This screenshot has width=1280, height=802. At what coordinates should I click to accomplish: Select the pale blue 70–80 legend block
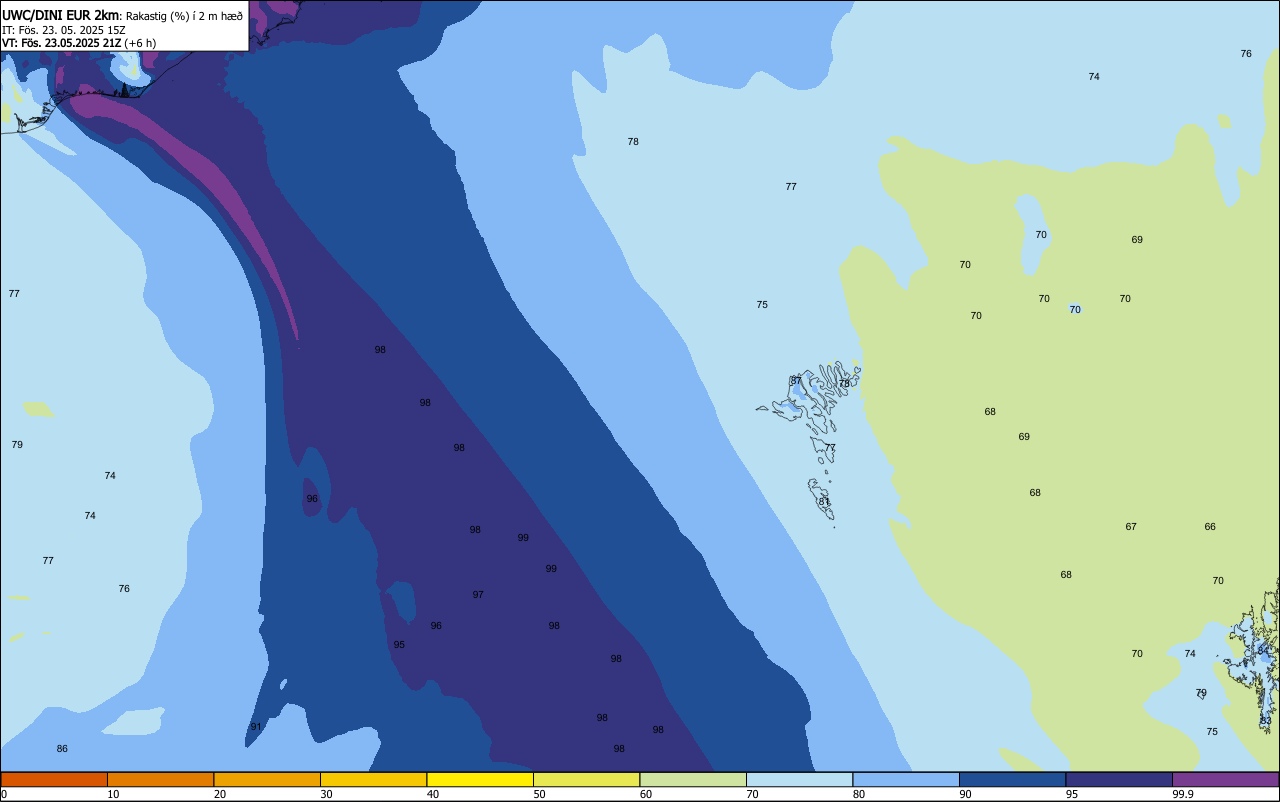pyautogui.click(x=799, y=779)
